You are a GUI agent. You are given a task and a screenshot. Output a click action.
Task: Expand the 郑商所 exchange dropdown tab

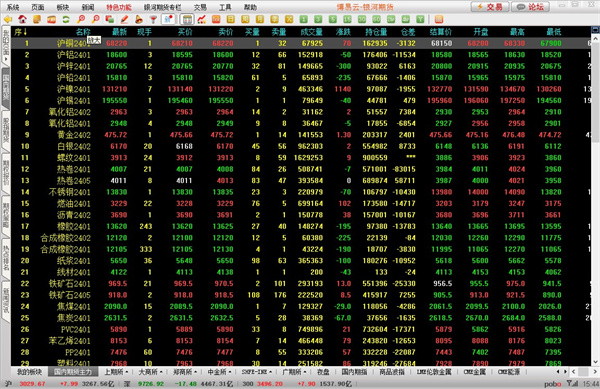[184, 372]
